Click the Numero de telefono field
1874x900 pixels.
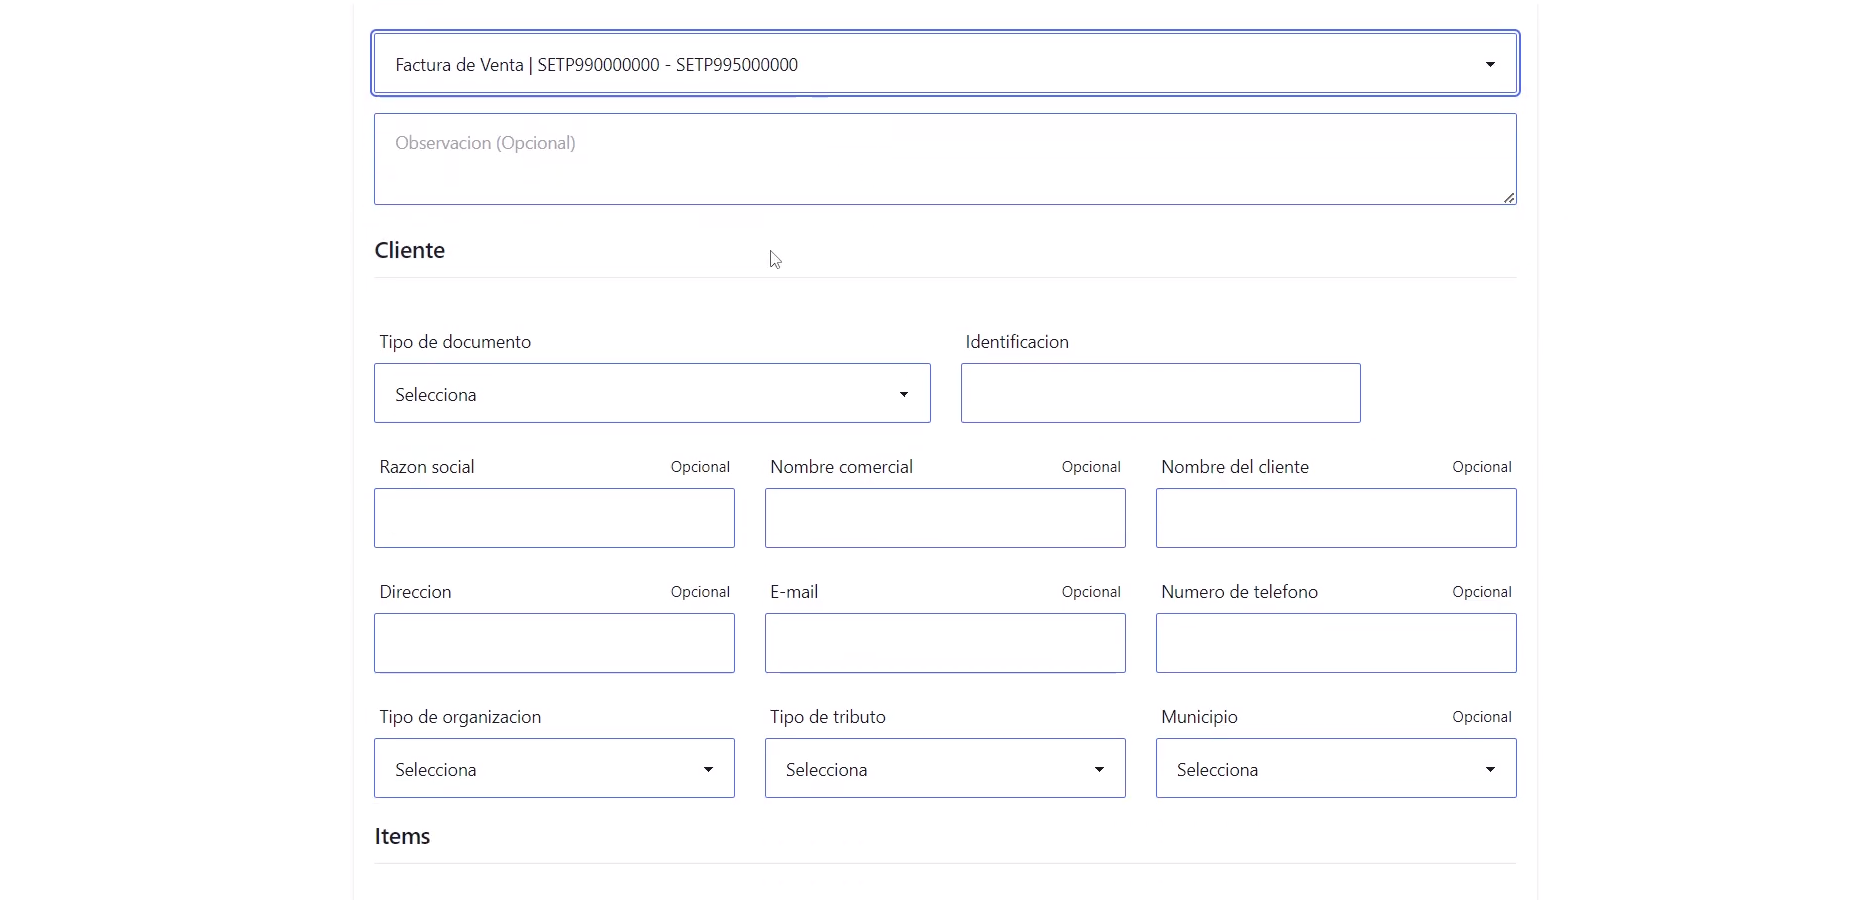pyautogui.click(x=1335, y=643)
